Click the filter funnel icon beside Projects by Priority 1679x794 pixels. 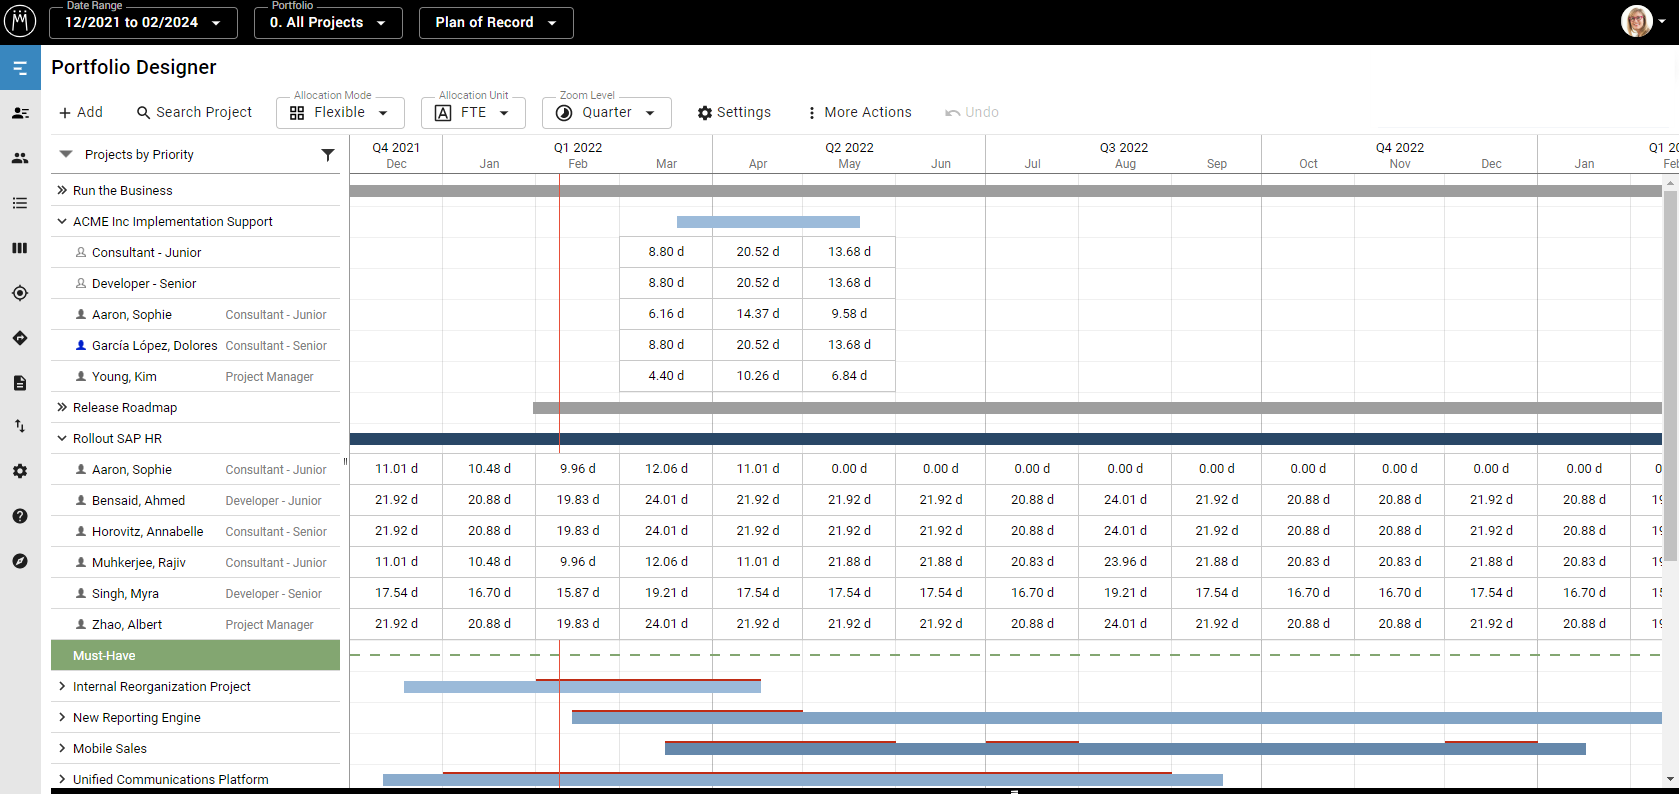(327, 155)
